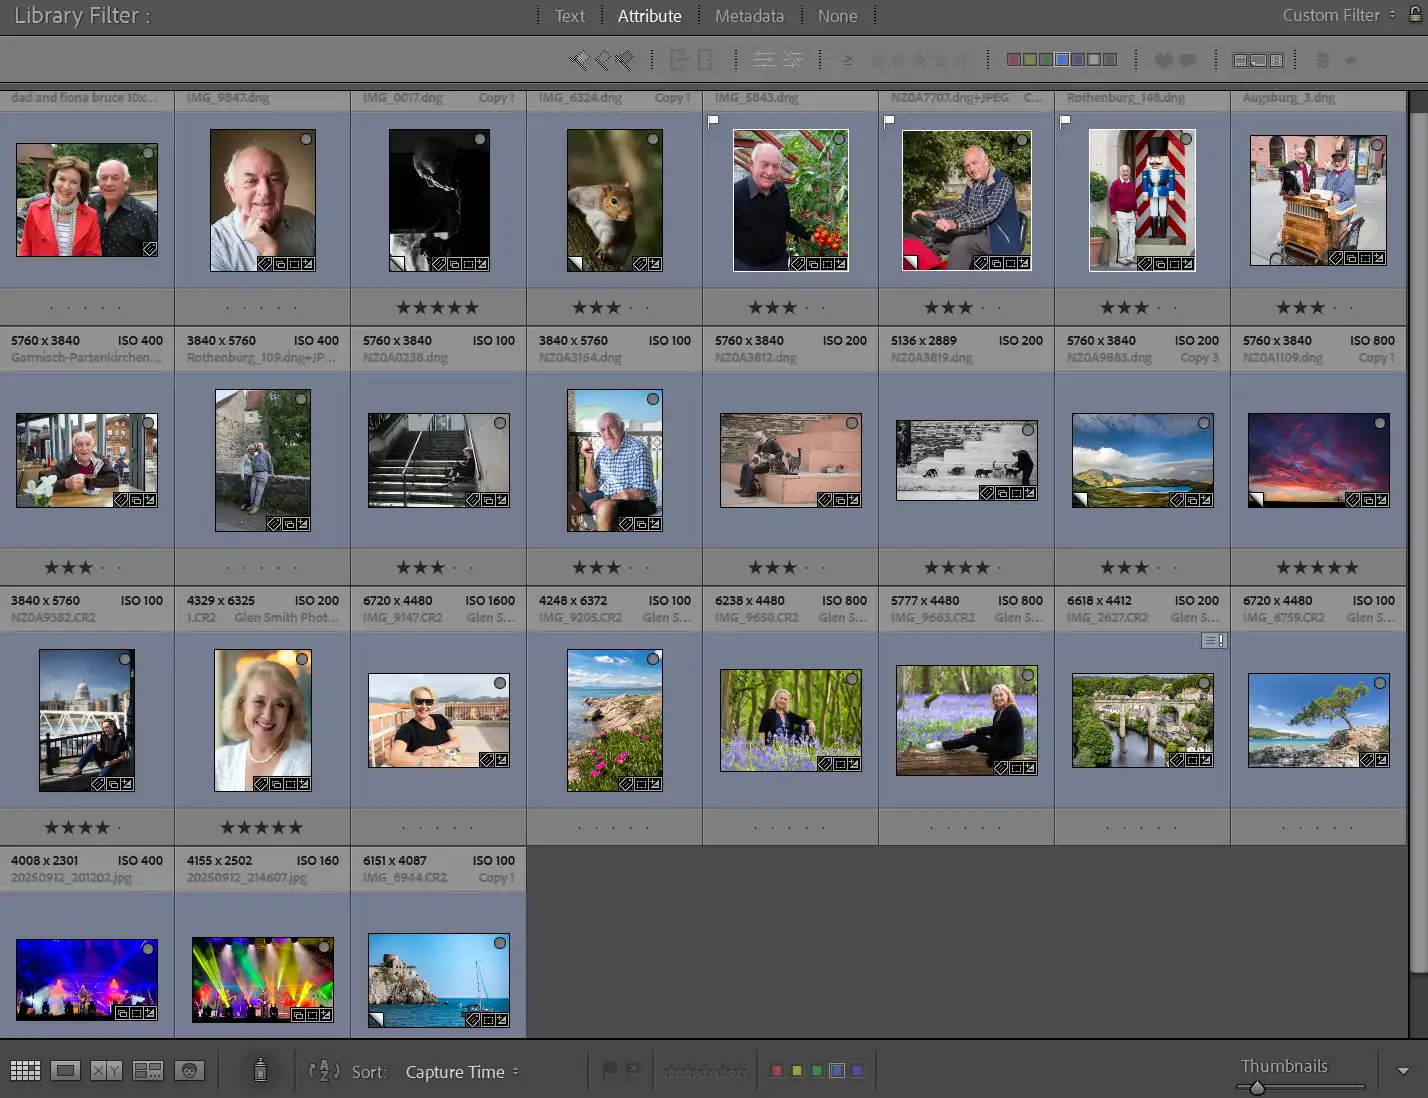1428x1098 pixels.
Task: Filter by flagged photos in the filter bar
Action: [579, 61]
